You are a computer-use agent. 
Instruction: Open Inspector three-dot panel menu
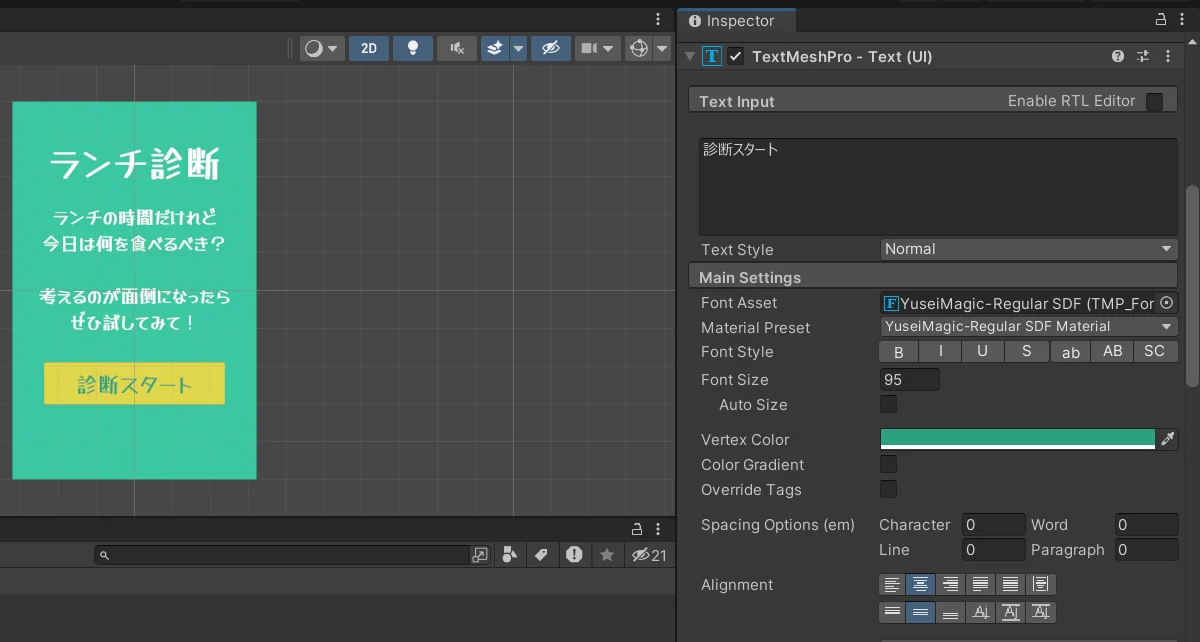click(x=1183, y=20)
